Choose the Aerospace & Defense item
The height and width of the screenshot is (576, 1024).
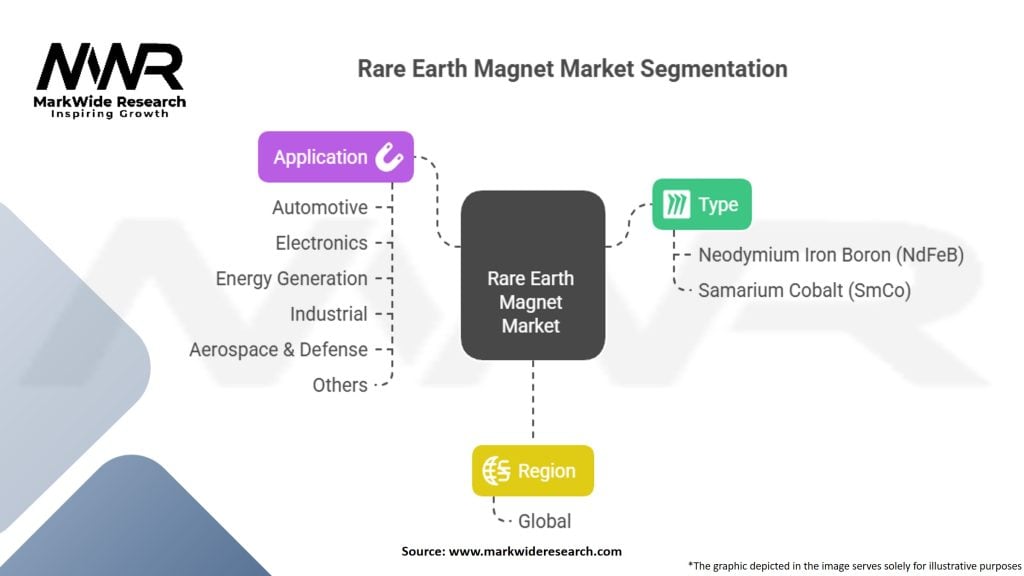pos(278,350)
